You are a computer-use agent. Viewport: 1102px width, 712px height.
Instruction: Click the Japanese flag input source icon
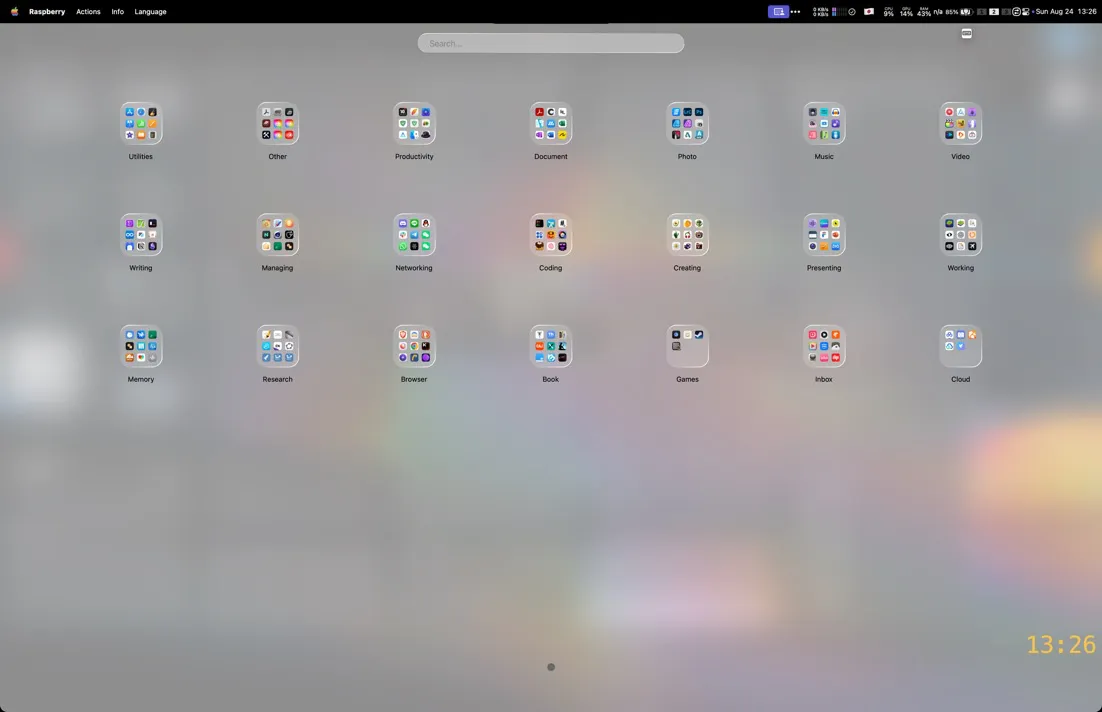[x=869, y=12]
